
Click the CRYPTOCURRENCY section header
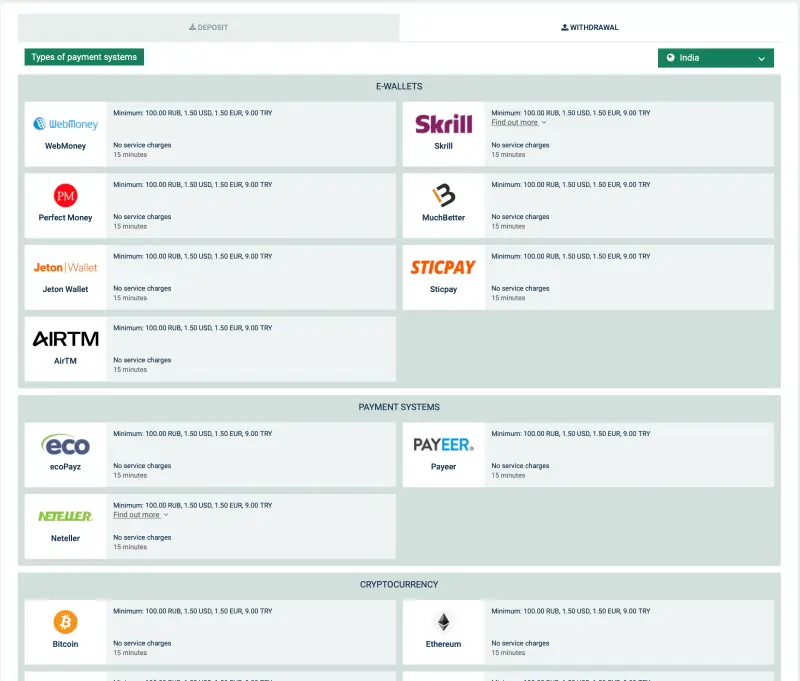point(399,584)
